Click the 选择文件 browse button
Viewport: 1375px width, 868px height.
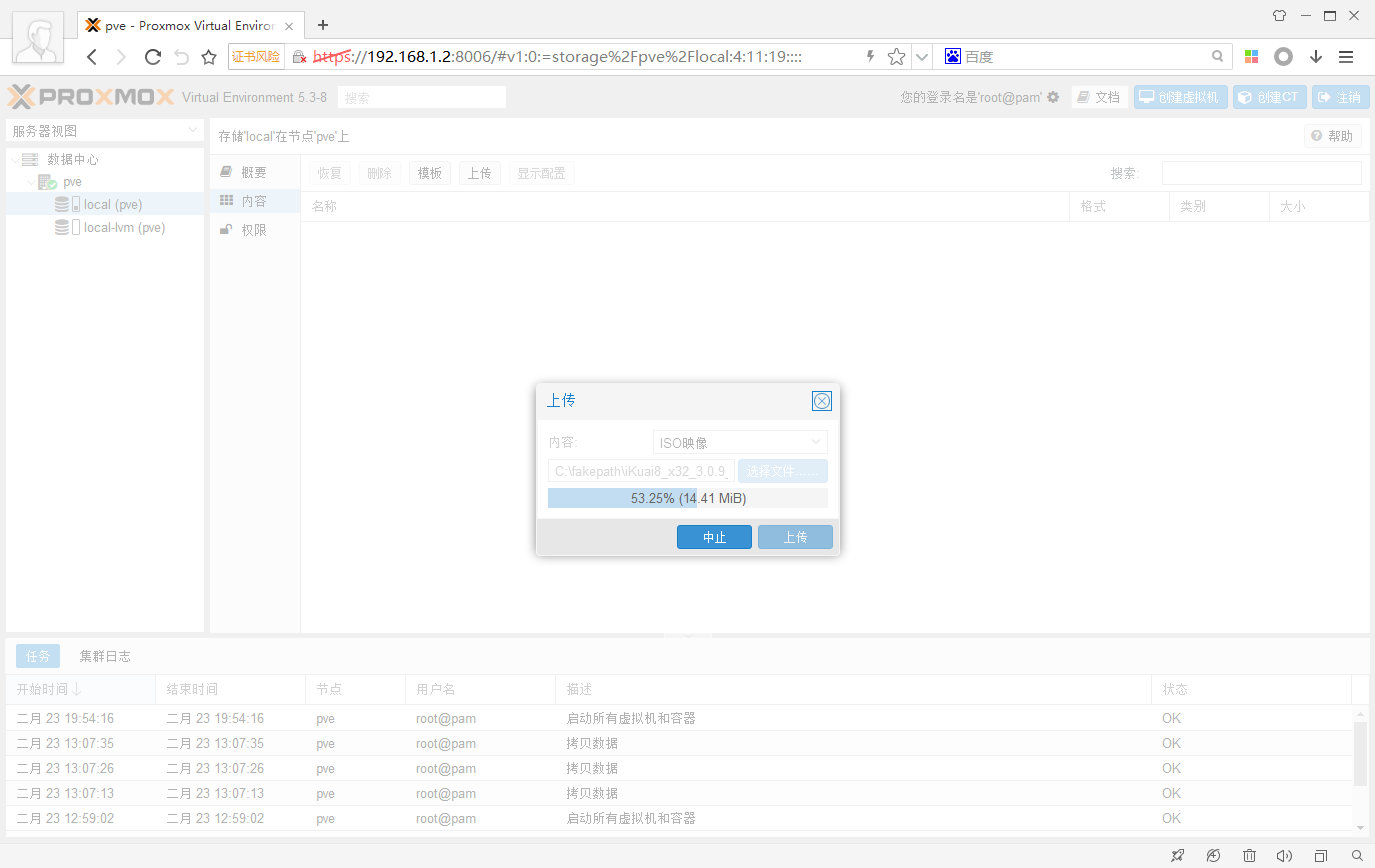[x=783, y=471]
